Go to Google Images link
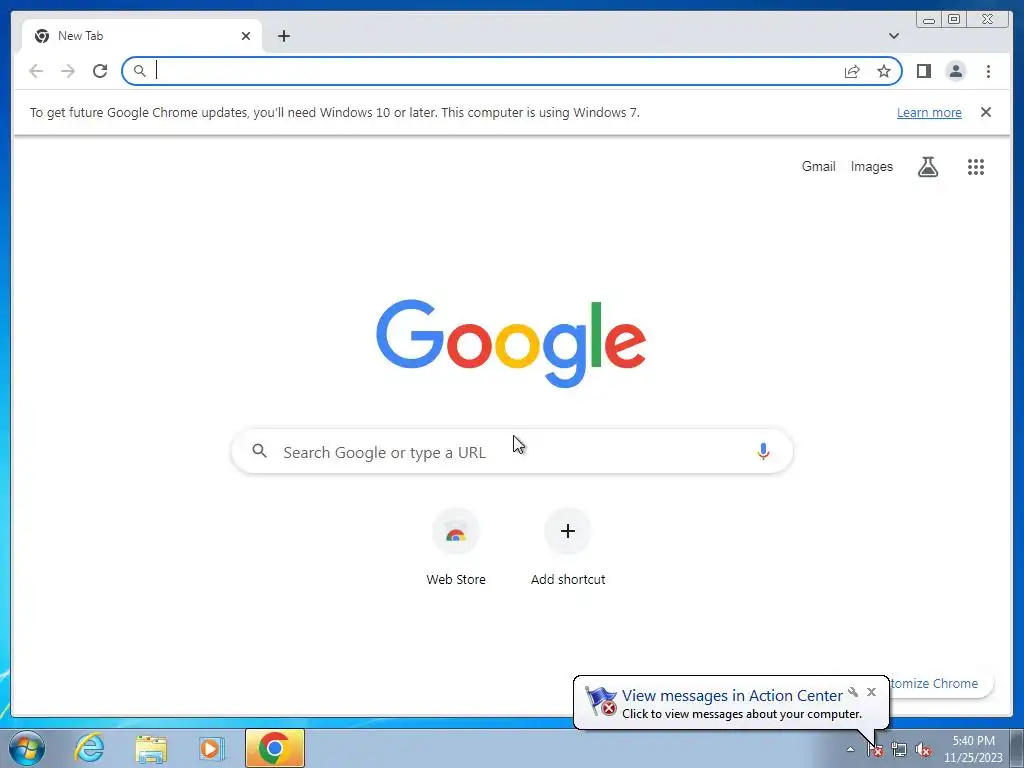 [871, 167]
